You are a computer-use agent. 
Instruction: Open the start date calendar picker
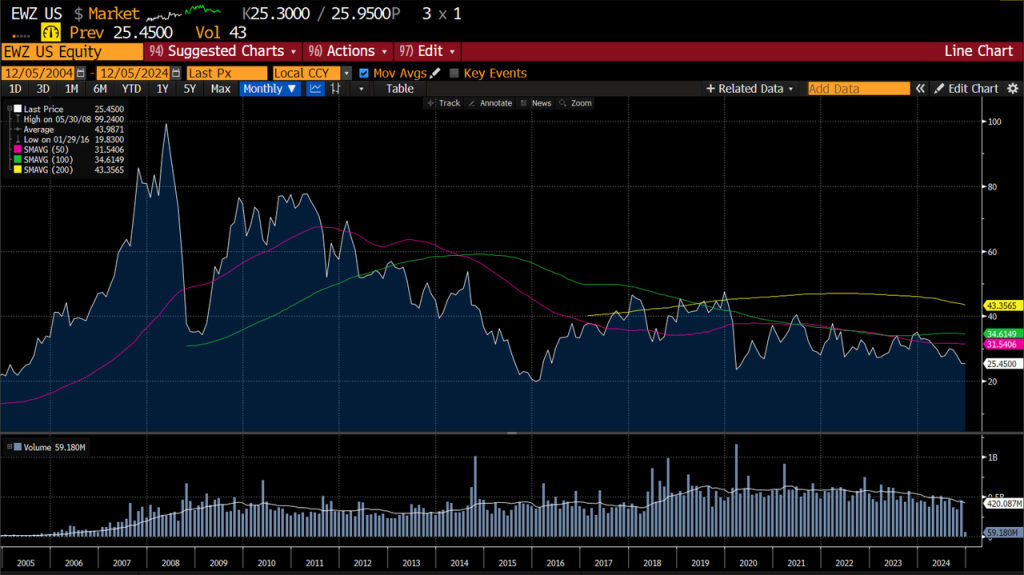81,73
